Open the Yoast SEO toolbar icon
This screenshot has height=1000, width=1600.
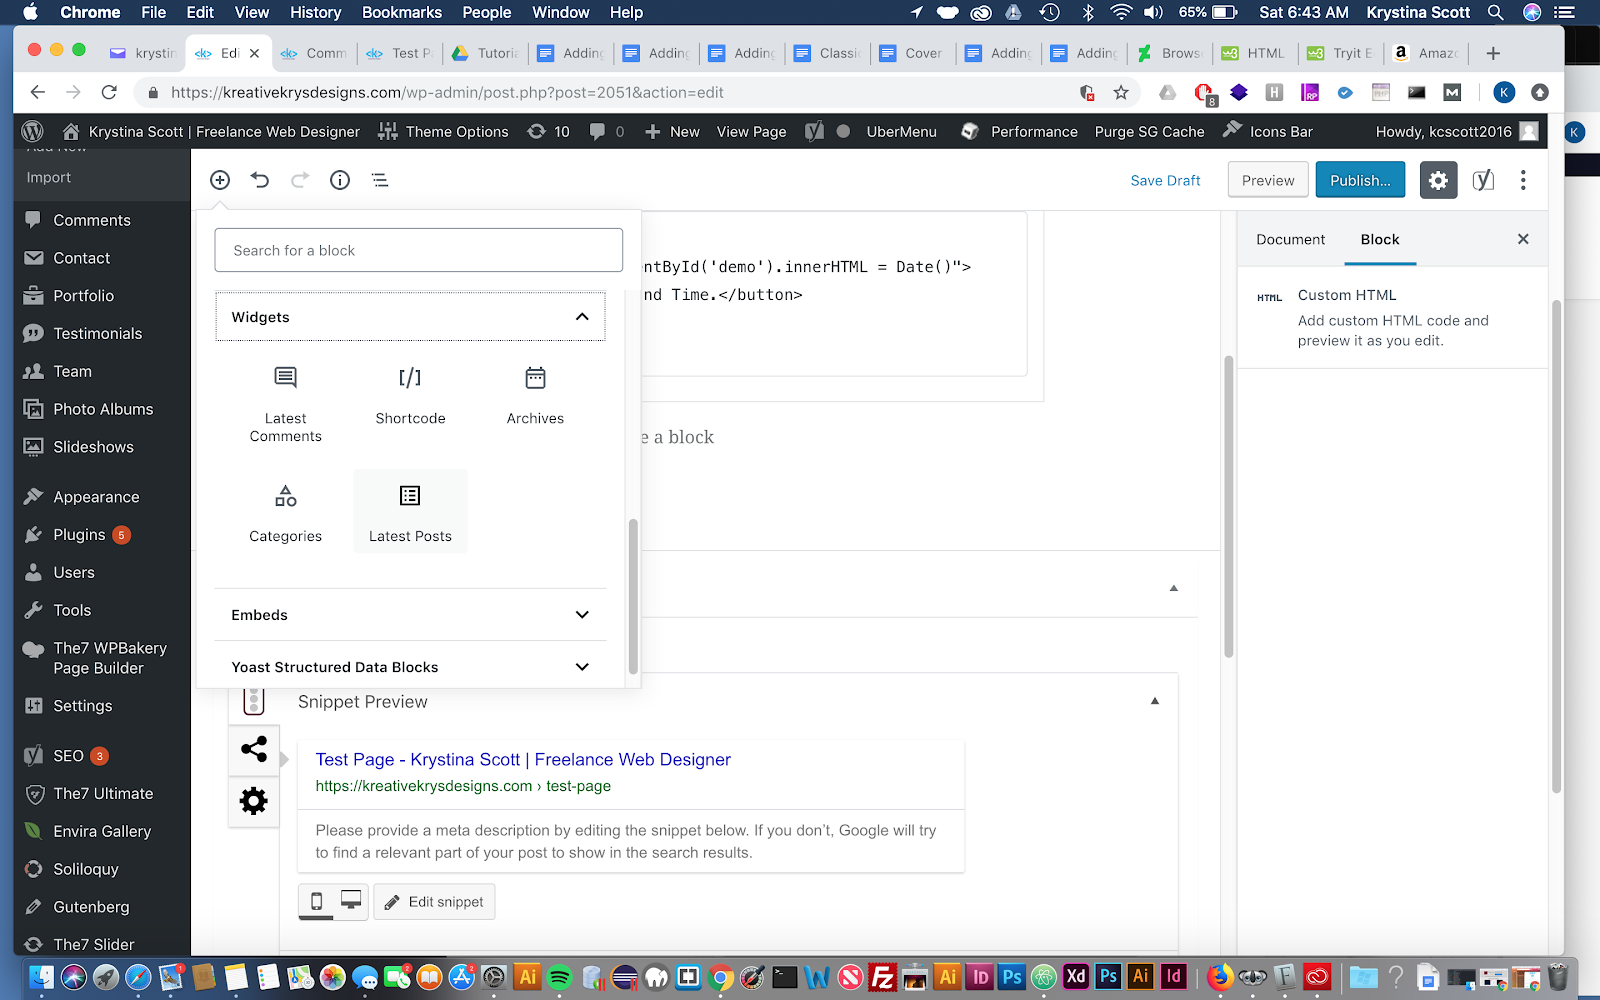(x=1483, y=180)
